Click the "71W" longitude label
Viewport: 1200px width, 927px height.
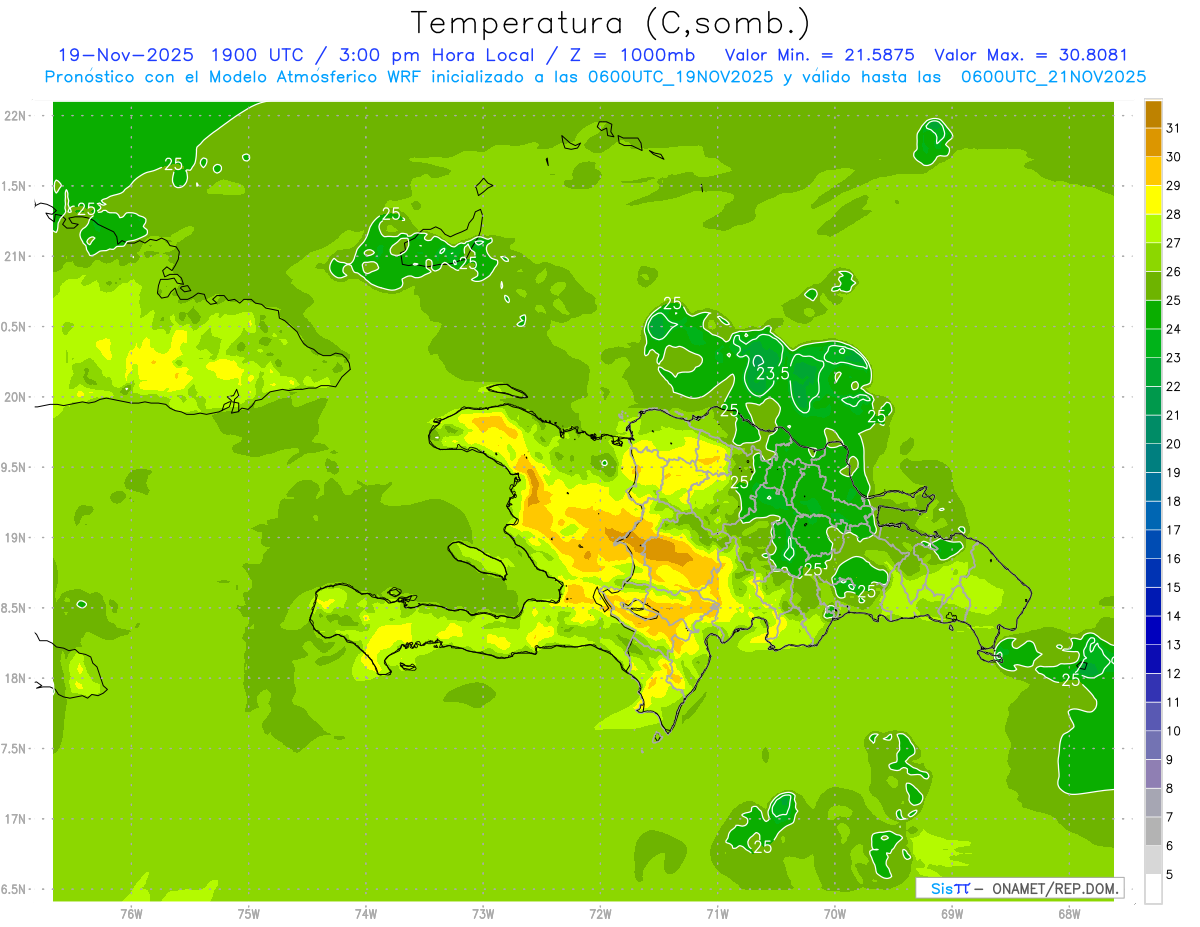pos(717,913)
